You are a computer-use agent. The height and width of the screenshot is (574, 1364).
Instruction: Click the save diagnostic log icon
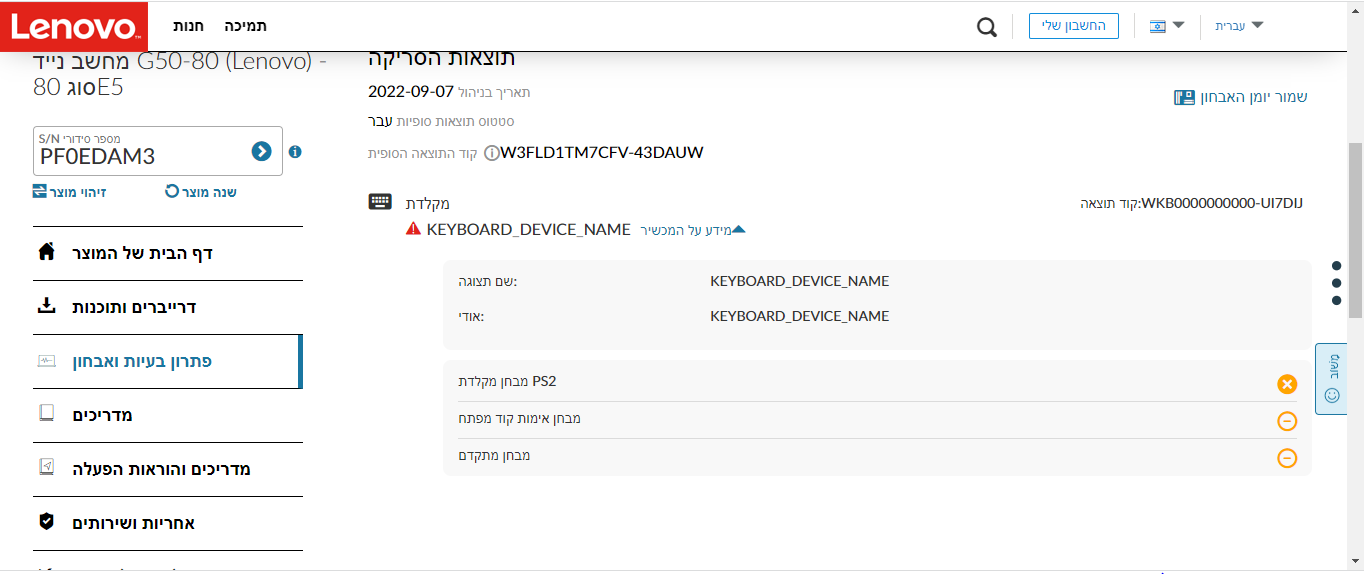(1184, 97)
